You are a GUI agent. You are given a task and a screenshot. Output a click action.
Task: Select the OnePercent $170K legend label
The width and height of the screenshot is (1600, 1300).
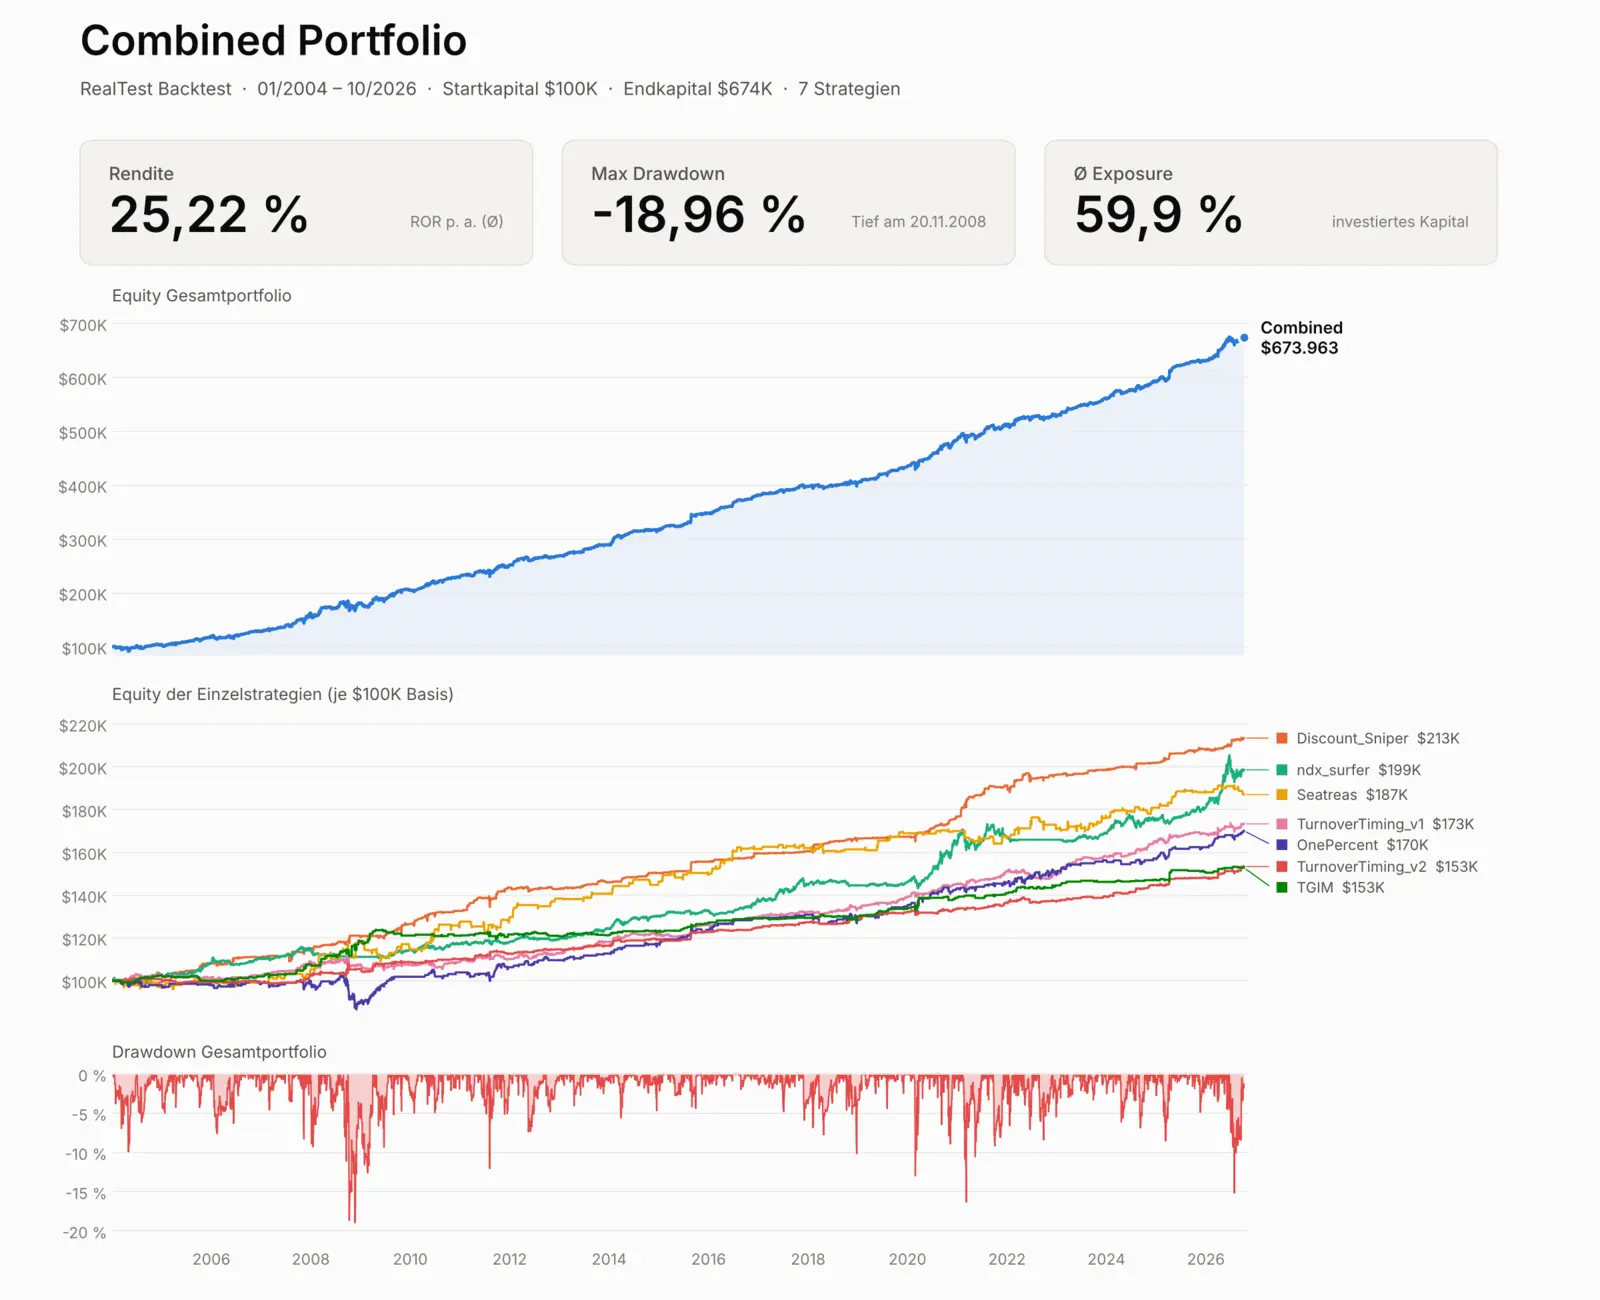pos(1362,845)
